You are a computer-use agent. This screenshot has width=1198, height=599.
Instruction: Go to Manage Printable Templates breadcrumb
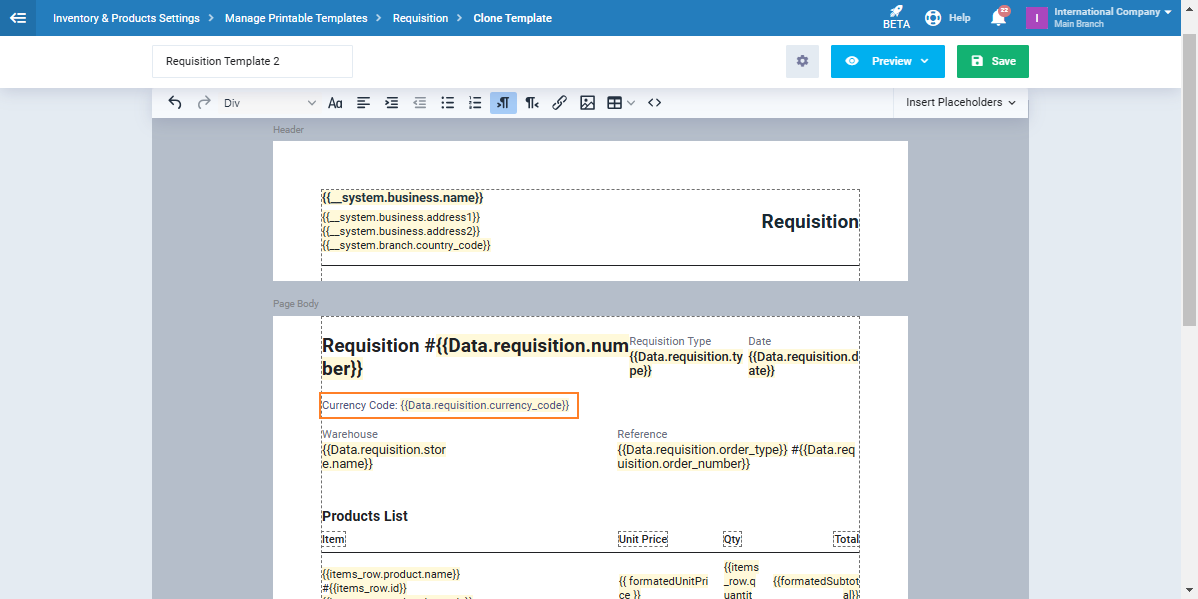click(296, 18)
